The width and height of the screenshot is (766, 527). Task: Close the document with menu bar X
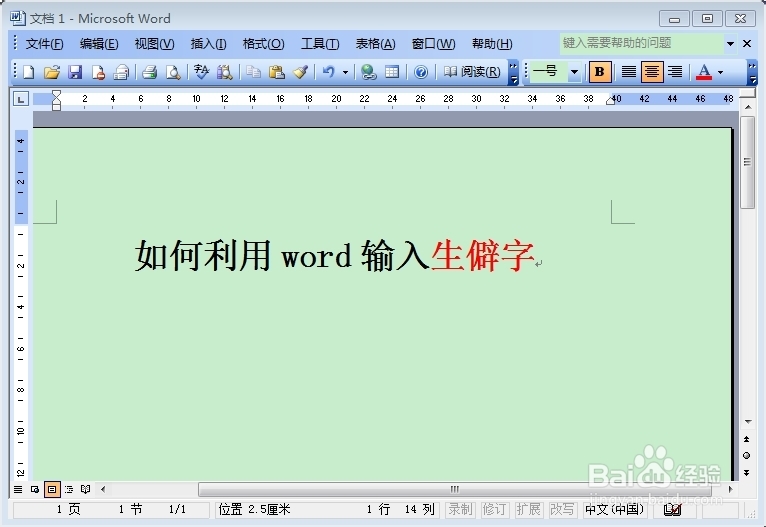point(747,44)
